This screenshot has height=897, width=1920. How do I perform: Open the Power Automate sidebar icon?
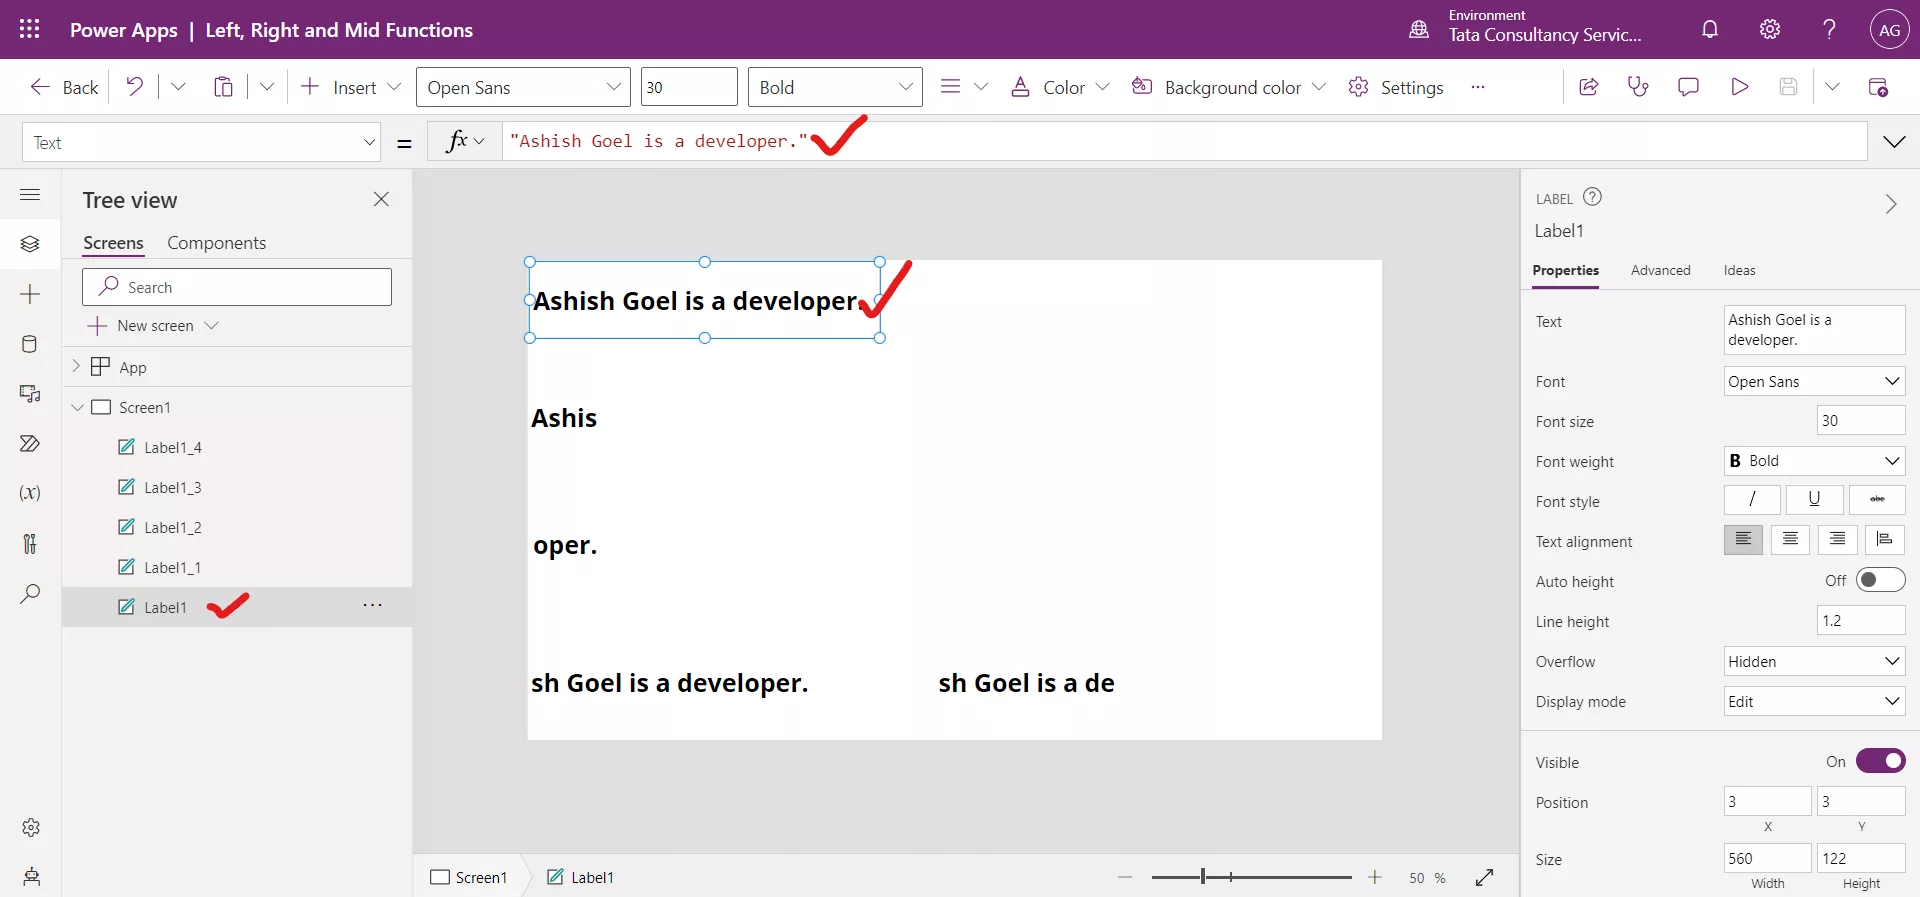coord(30,443)
